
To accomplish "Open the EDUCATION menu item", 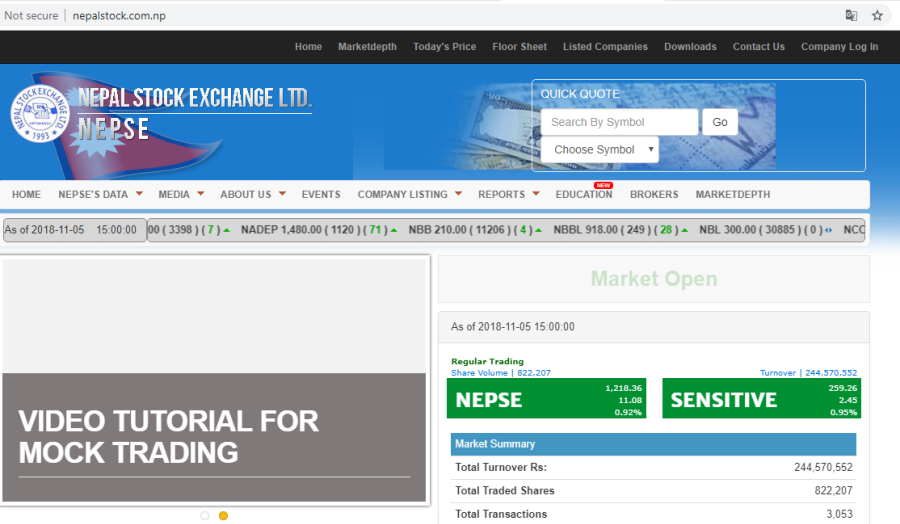I will (x=584, y=195).
